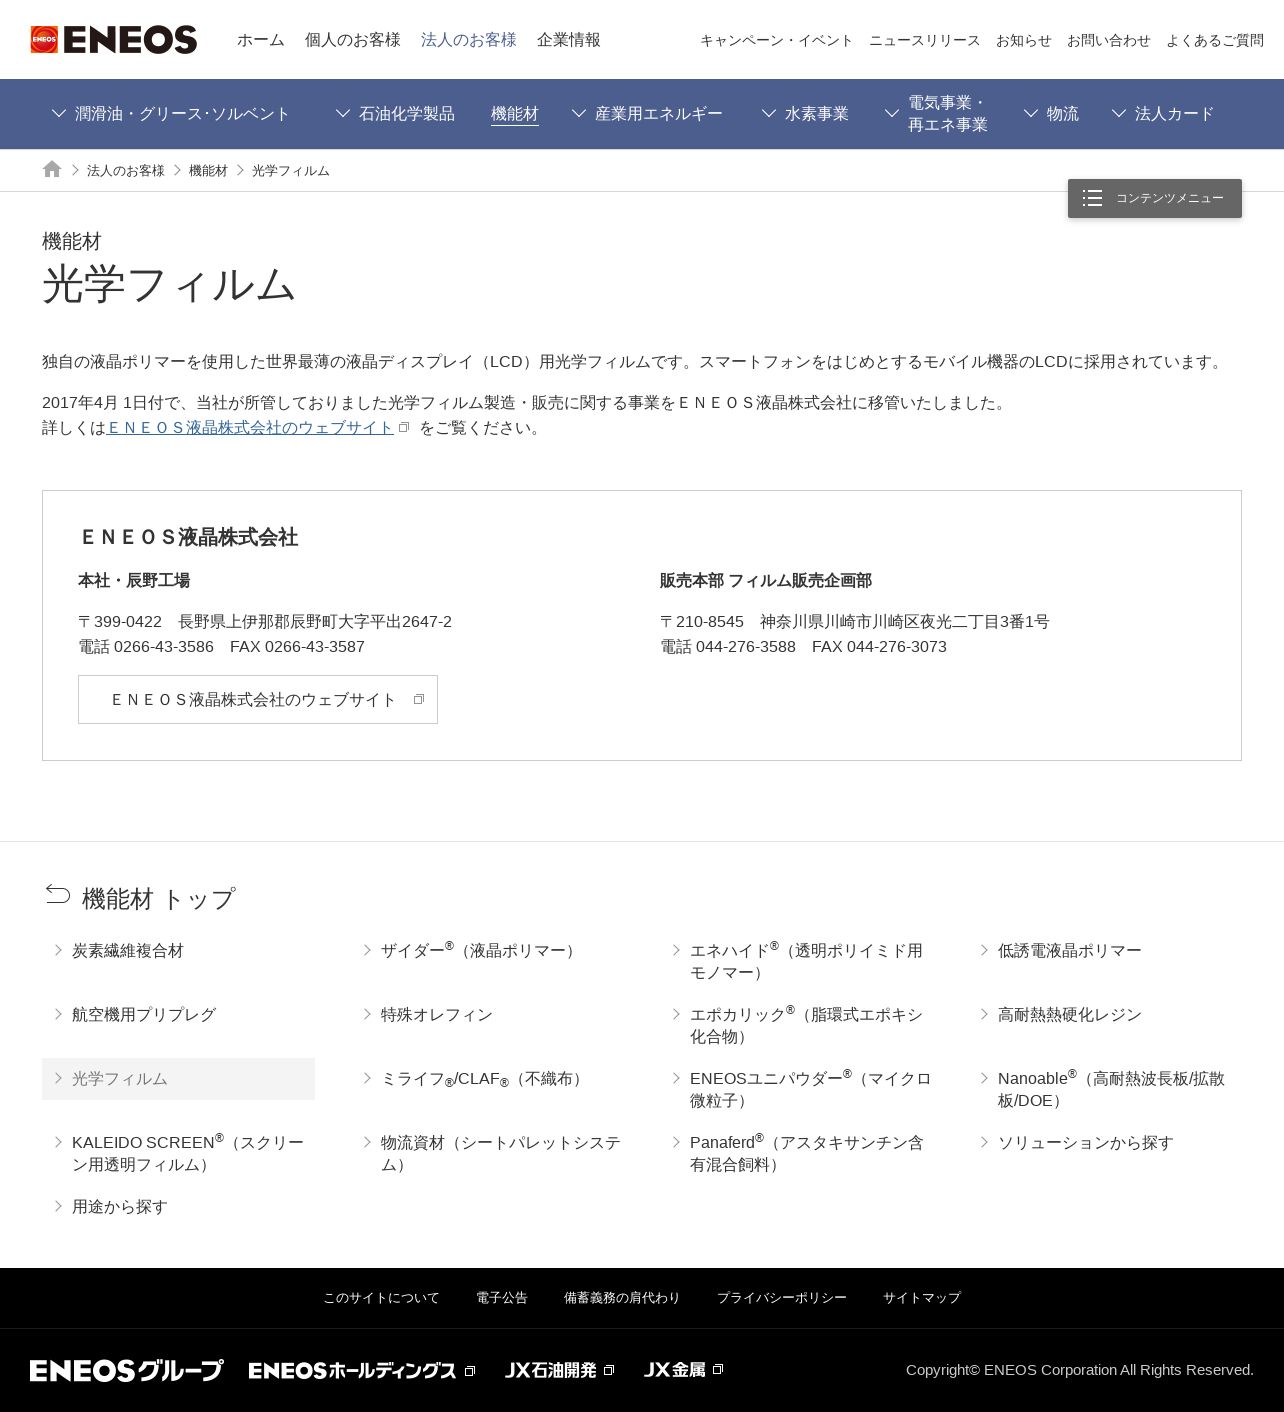
Task: Open 電子公告 footer link
Action: tap(502, 1298)
